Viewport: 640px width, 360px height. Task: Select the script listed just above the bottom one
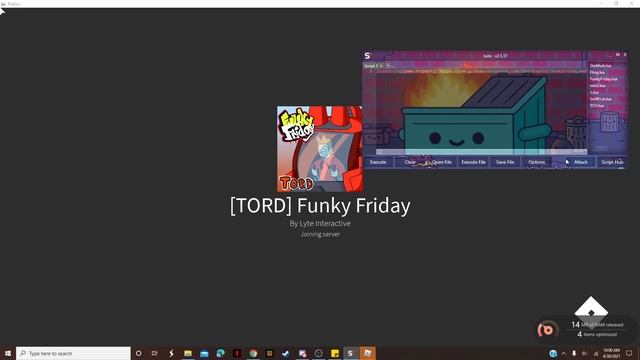tap(600, 99)
